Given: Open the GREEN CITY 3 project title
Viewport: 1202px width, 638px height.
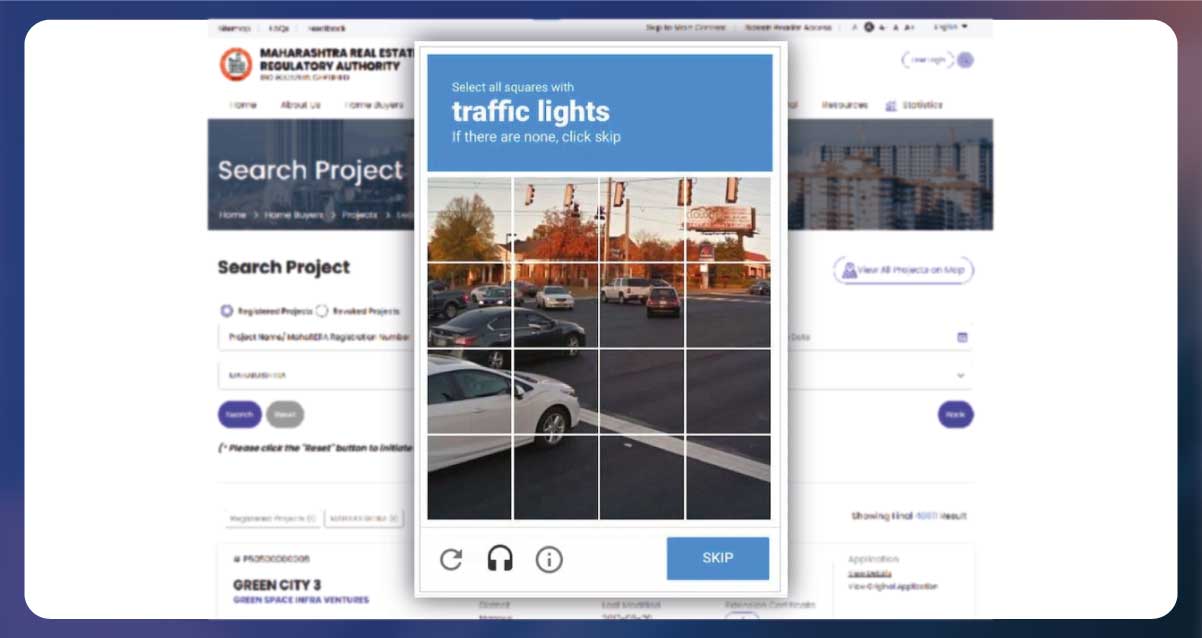Looking at the screenshot, I should pos(277,585).
